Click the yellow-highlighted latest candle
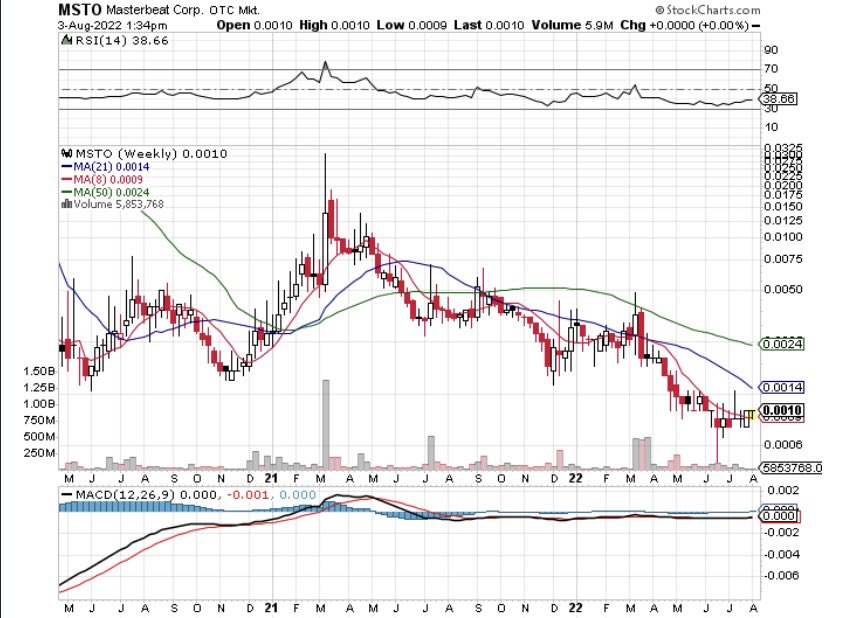Viewport: 857px width, 618px height. tap(752, 416)
